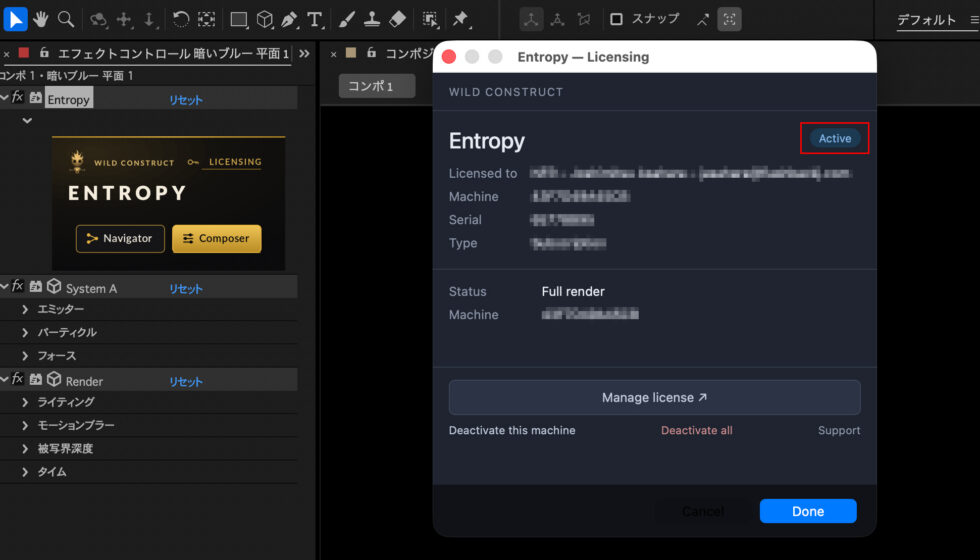Reset the System A effect with リセット
The width and height of the screenshot is (980, 560).
186,289
